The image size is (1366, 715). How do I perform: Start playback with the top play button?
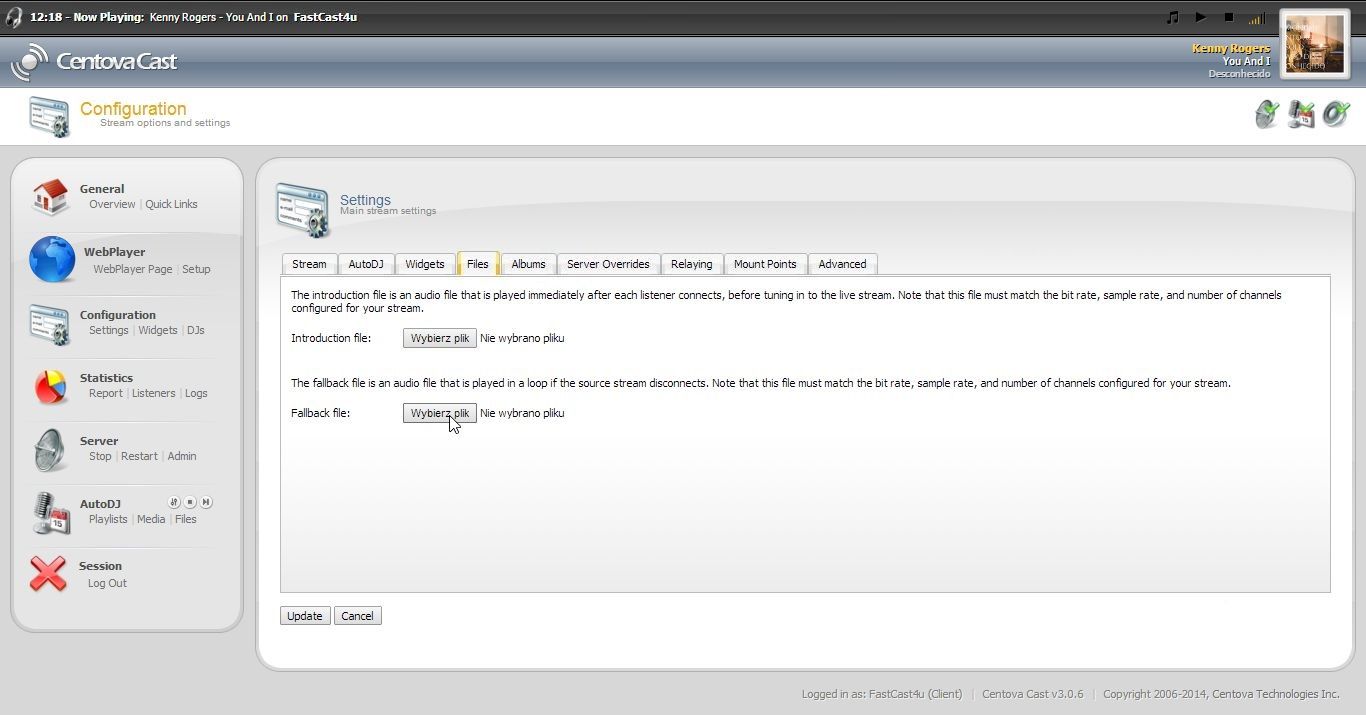[1201, 17]
